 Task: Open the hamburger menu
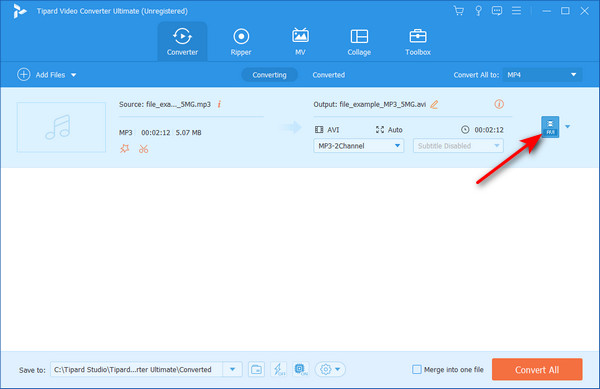516,11
